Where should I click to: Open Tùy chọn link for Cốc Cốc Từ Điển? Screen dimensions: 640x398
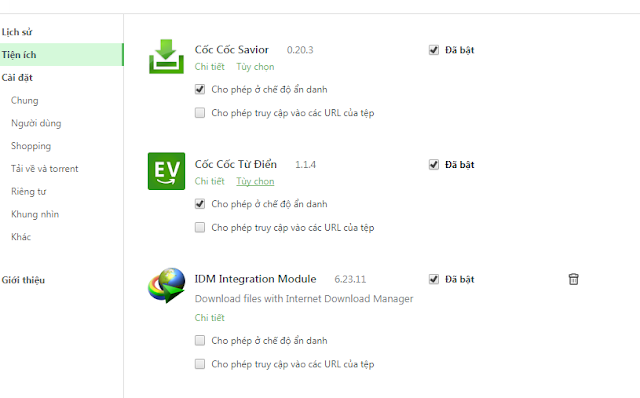click(255, 181)
